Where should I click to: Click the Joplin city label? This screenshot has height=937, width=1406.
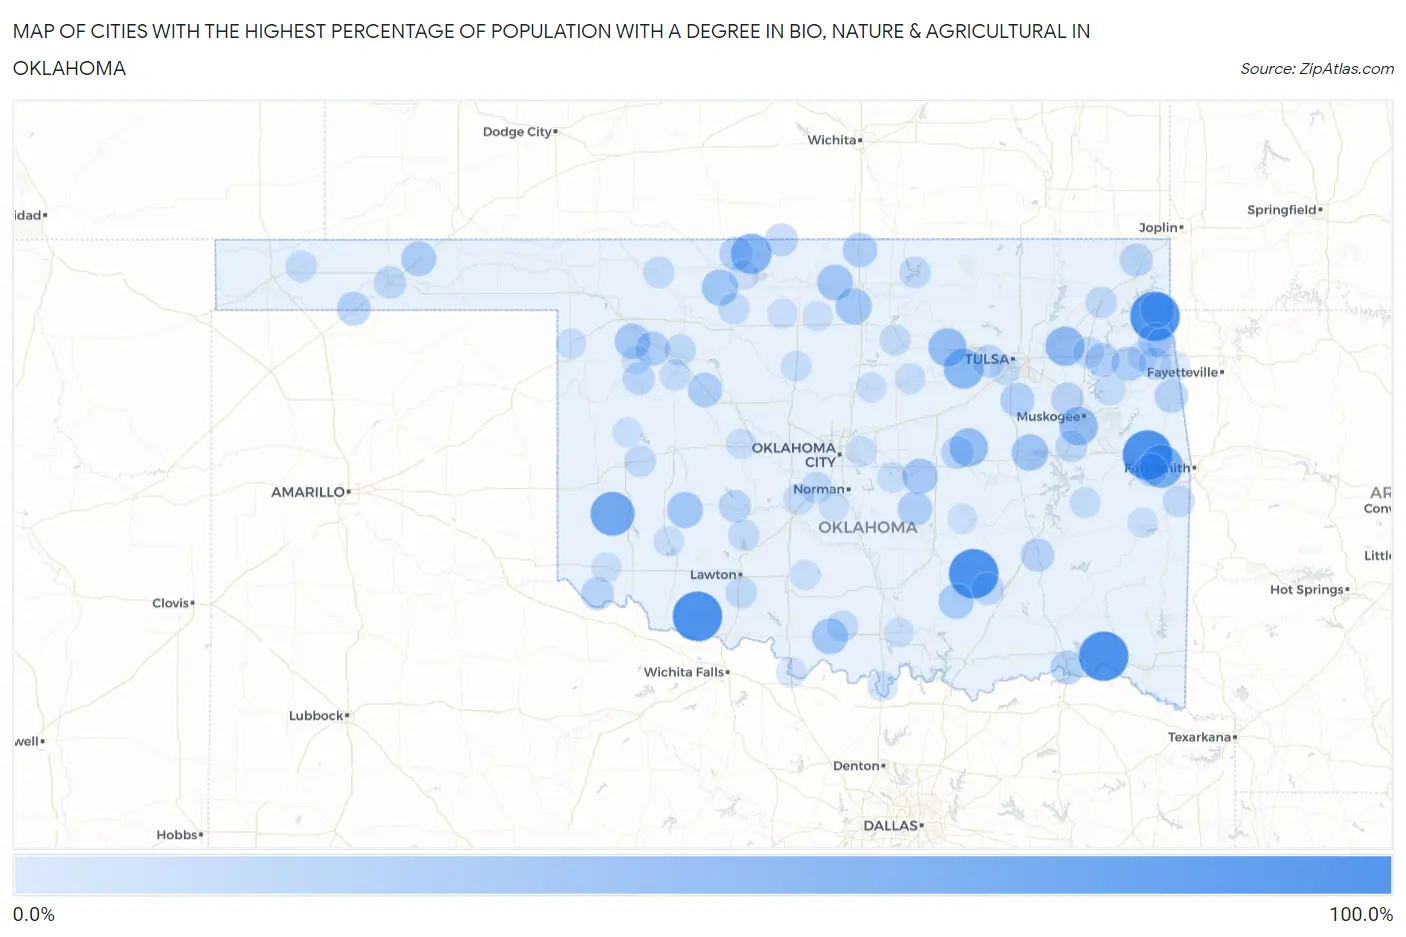pos(1158,228)
